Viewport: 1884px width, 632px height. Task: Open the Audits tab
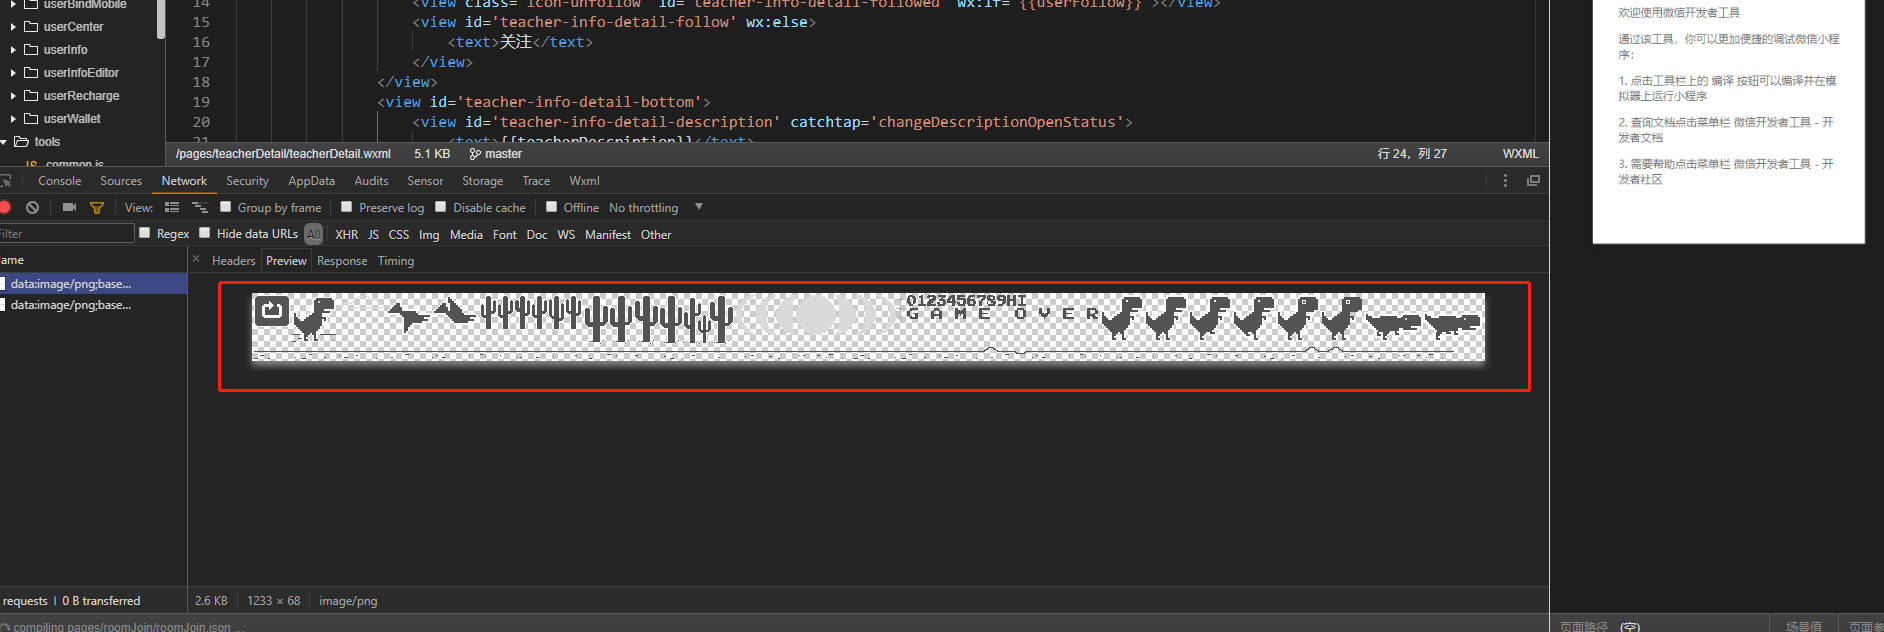[371, 181]
